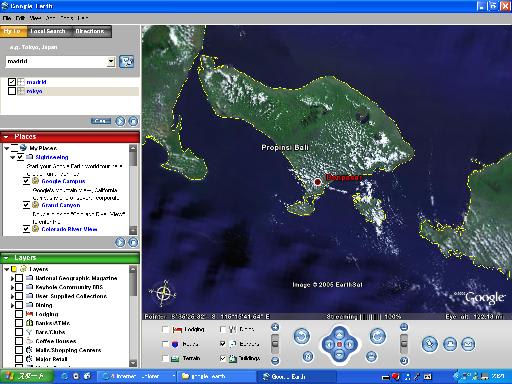Uncheck the Colorado River View placemark
Viewport: 512px width, 384px height.
[x=26, y=229]
